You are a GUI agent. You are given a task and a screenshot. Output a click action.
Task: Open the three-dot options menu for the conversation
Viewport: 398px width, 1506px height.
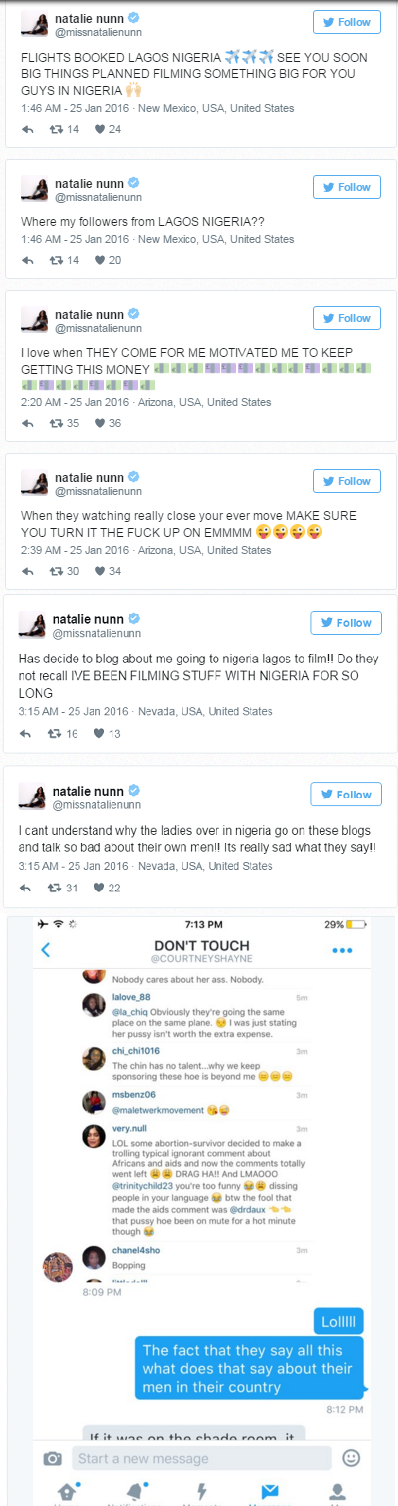[343, 950]
